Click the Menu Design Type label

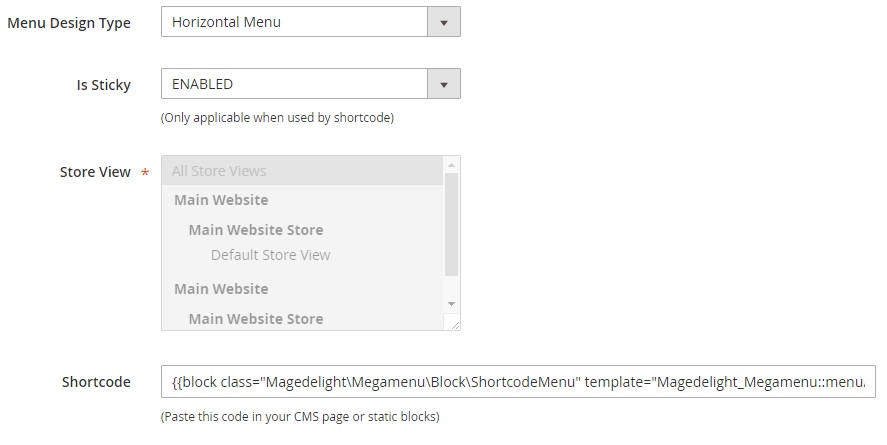point(69,23)
